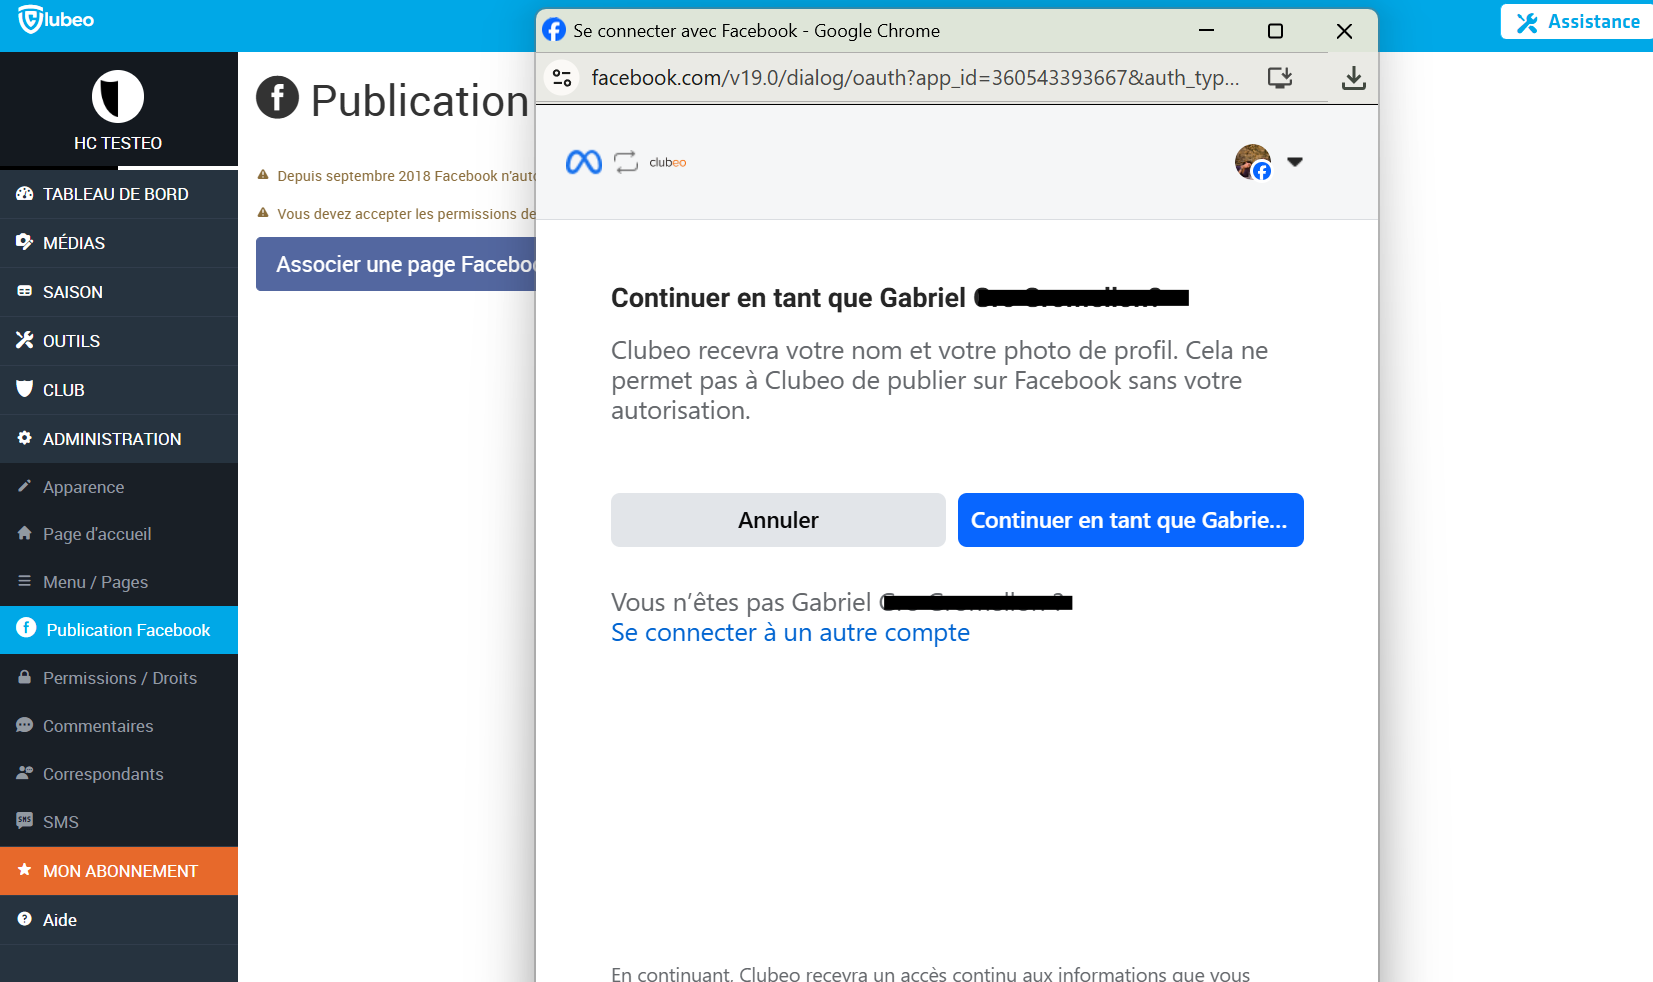Open Mon abonnement page
This screenshot has height=982, width=1653.
point(119,871)
